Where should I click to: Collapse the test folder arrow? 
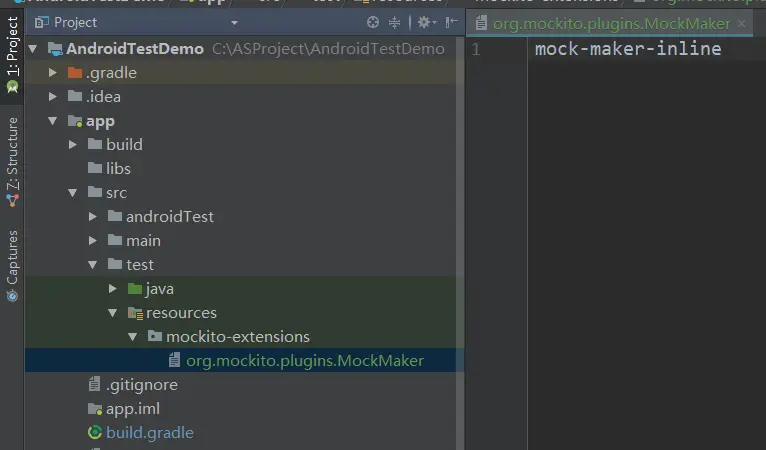[92, 264]
